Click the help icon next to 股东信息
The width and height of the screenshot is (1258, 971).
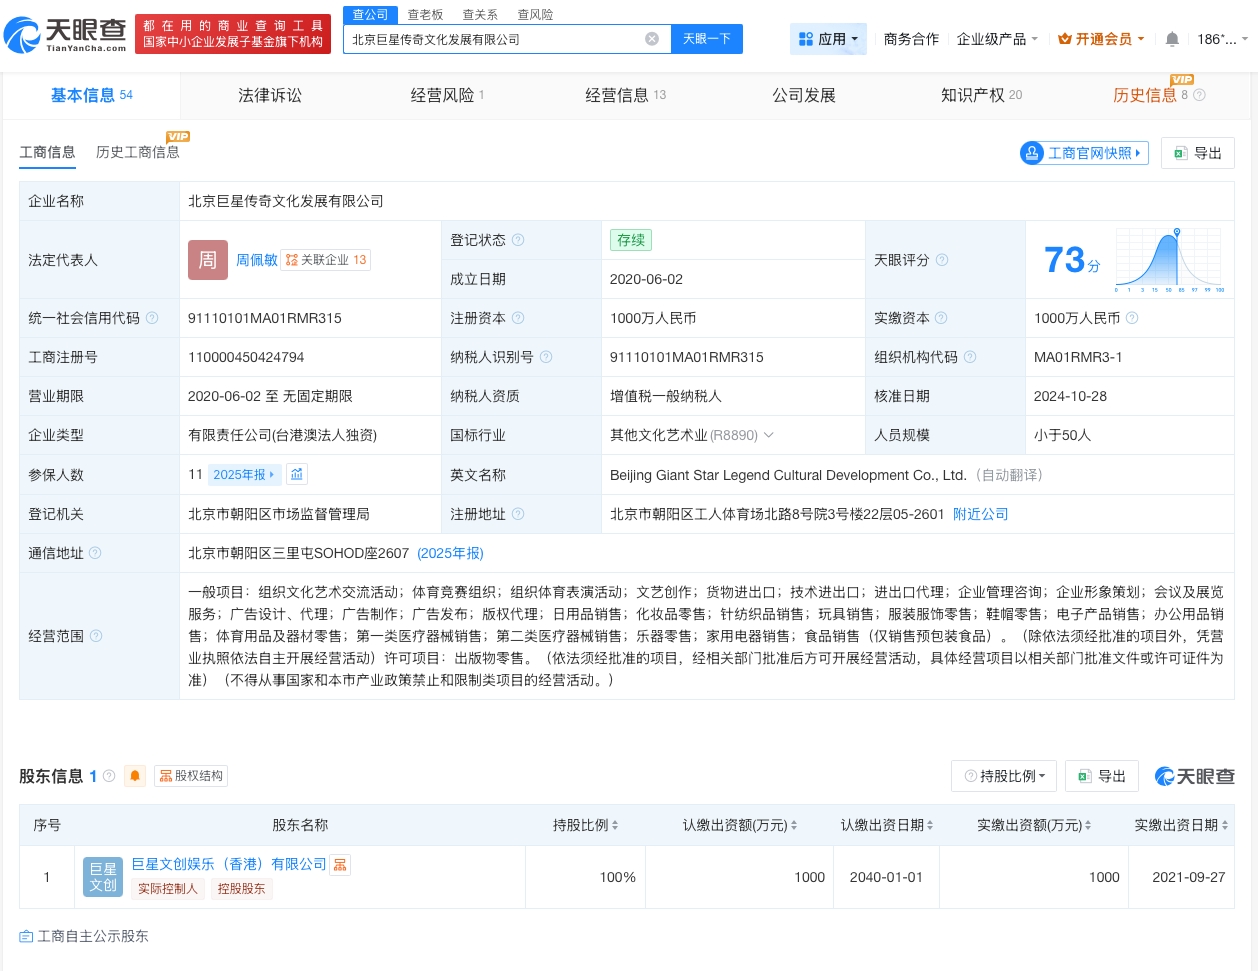click(x=109, y=776)
